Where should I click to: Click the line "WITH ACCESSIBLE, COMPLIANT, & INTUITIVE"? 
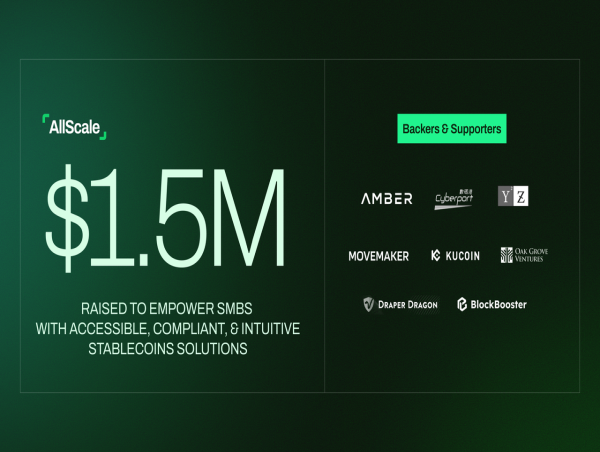click(168, 329)
